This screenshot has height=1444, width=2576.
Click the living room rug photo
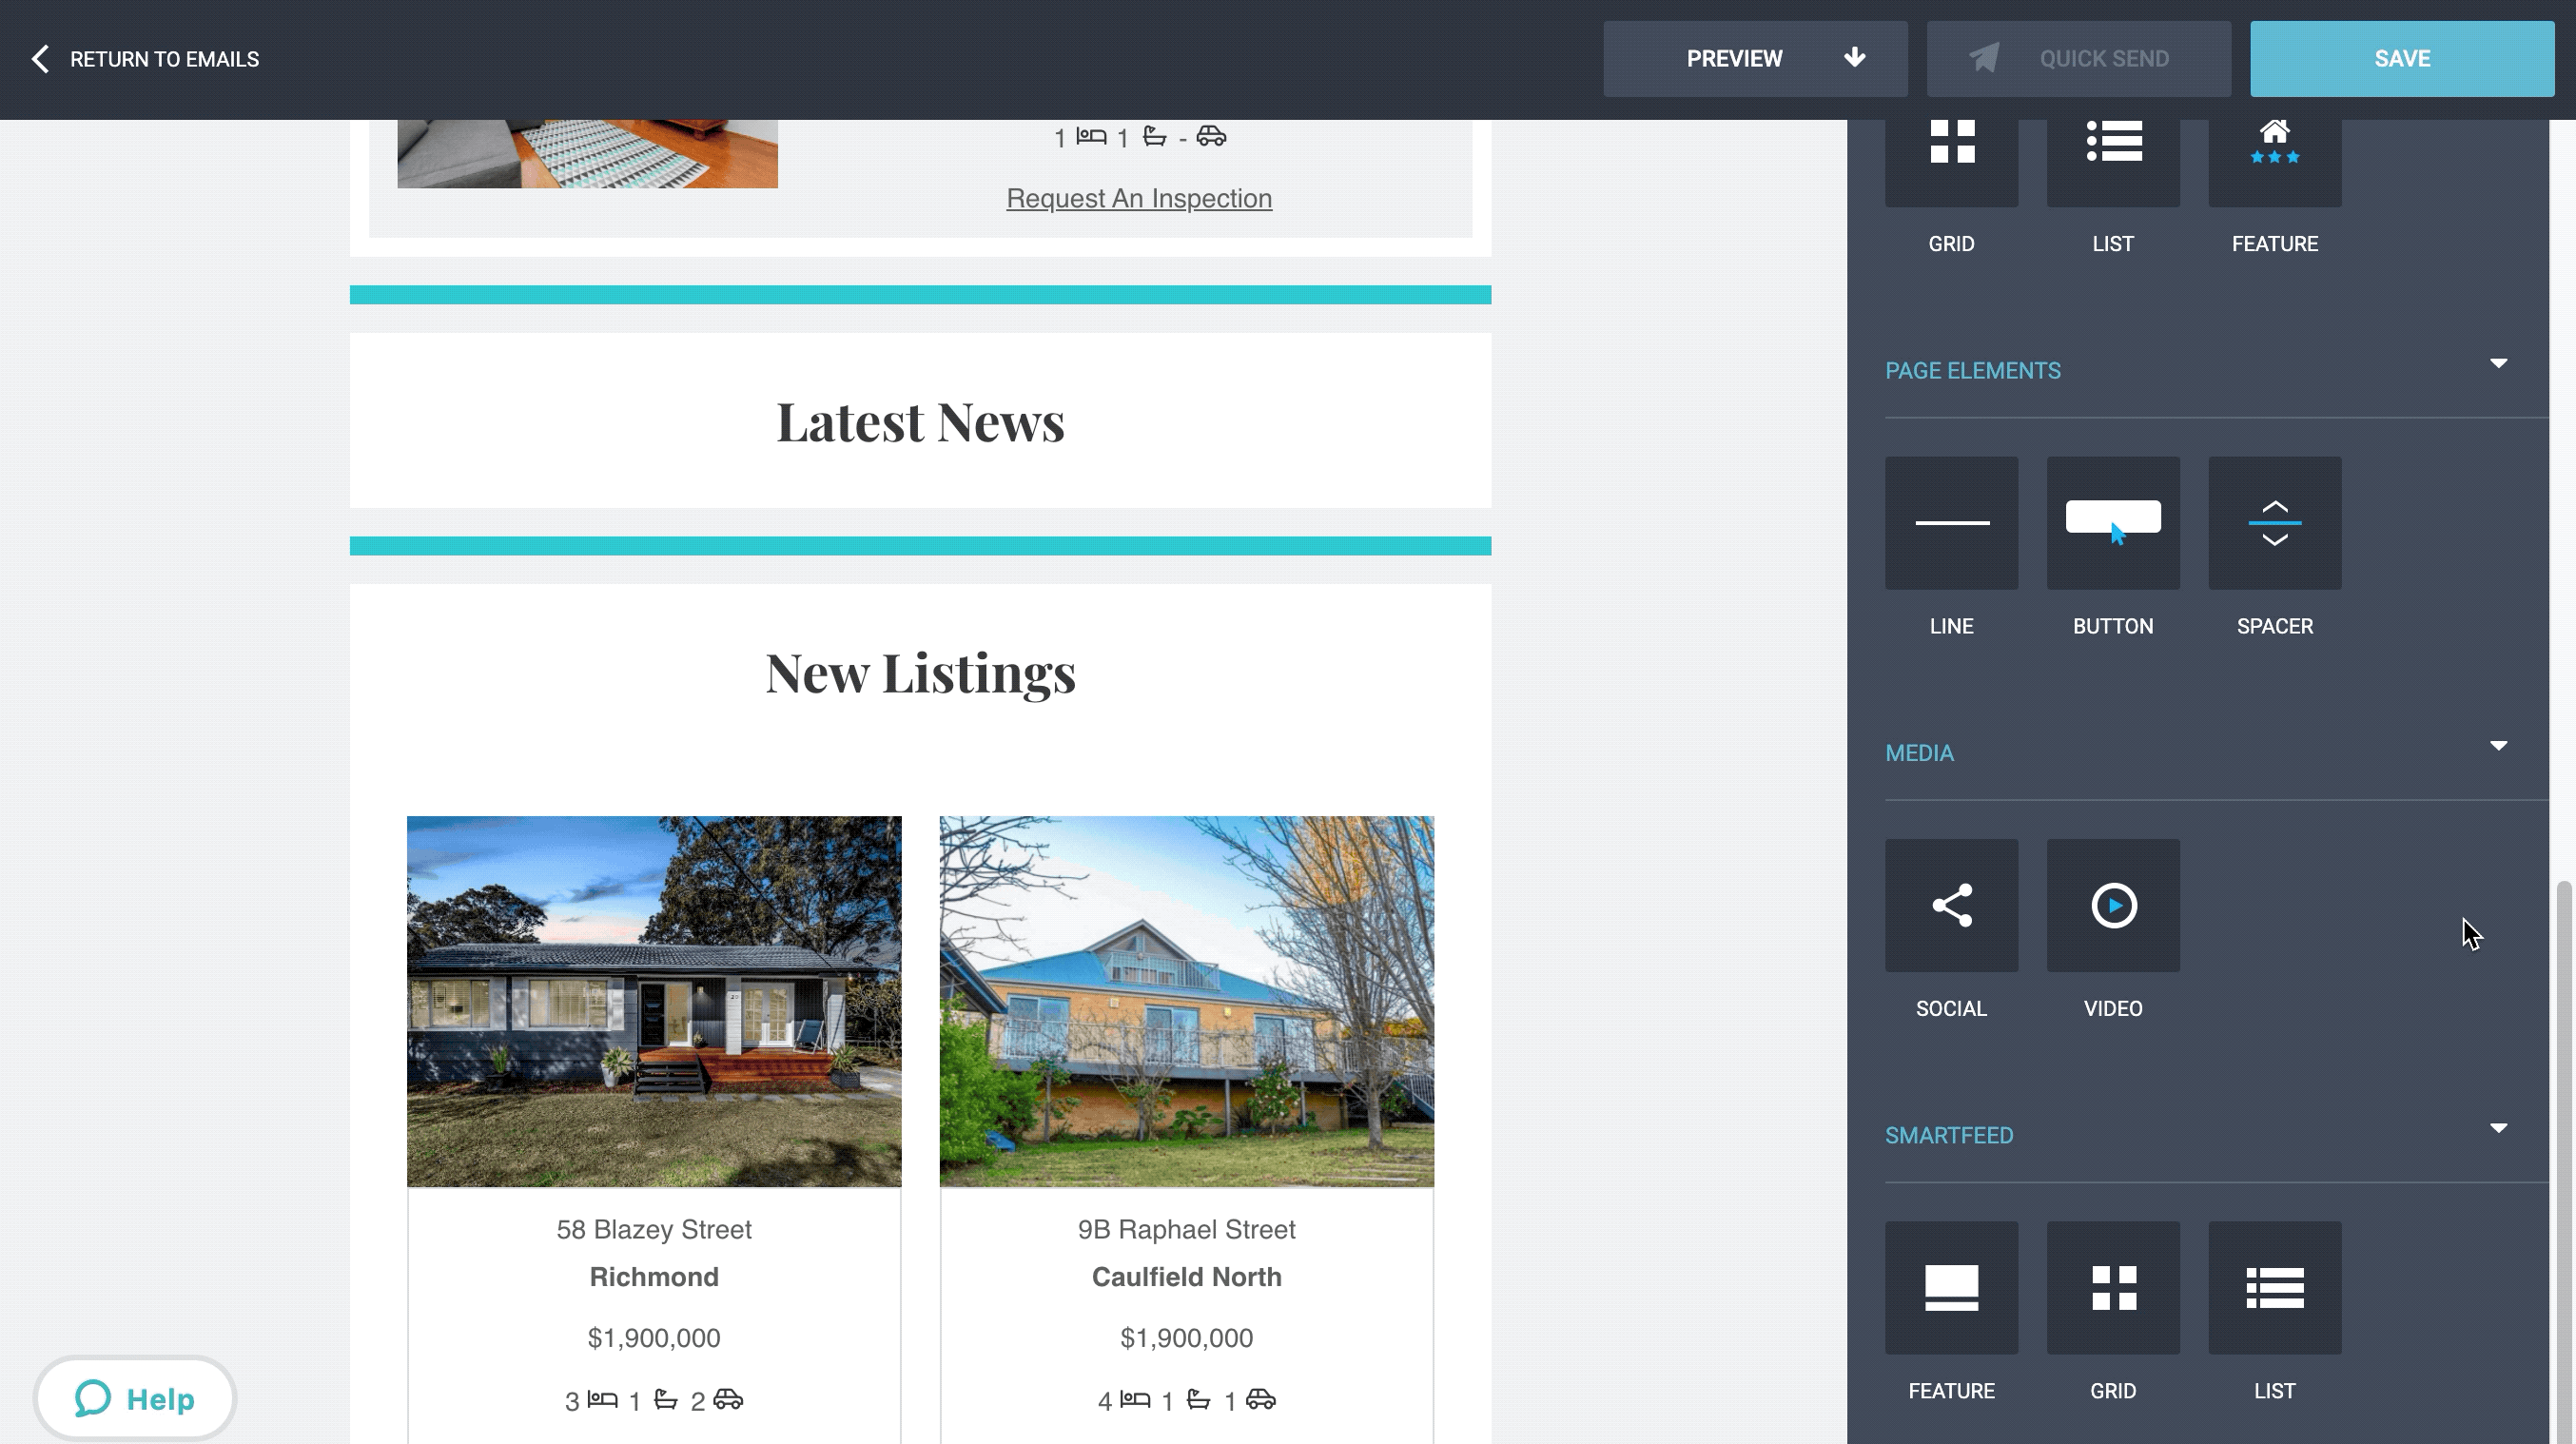coord(587,154)
